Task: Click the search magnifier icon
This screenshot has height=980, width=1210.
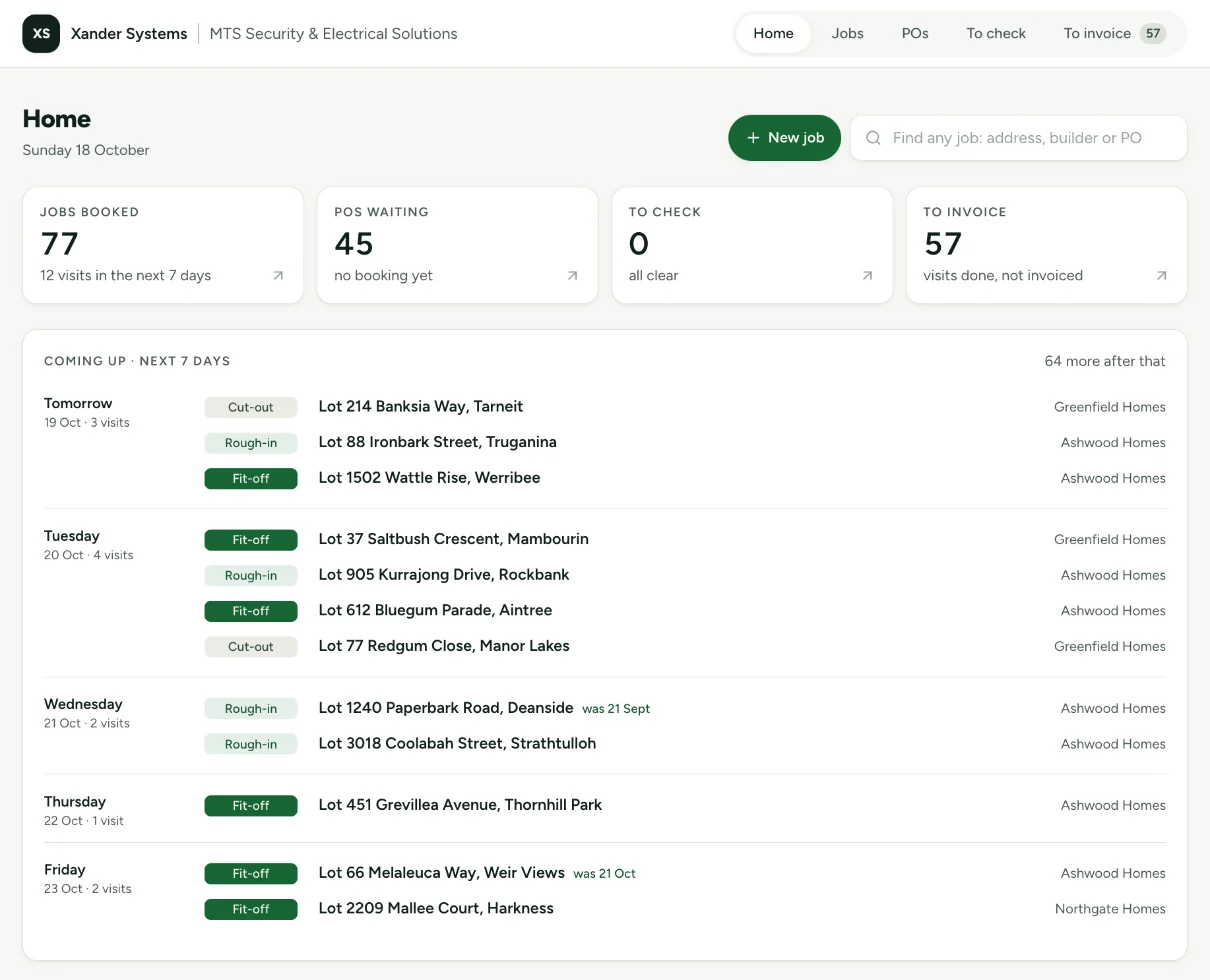Action: 873,138
